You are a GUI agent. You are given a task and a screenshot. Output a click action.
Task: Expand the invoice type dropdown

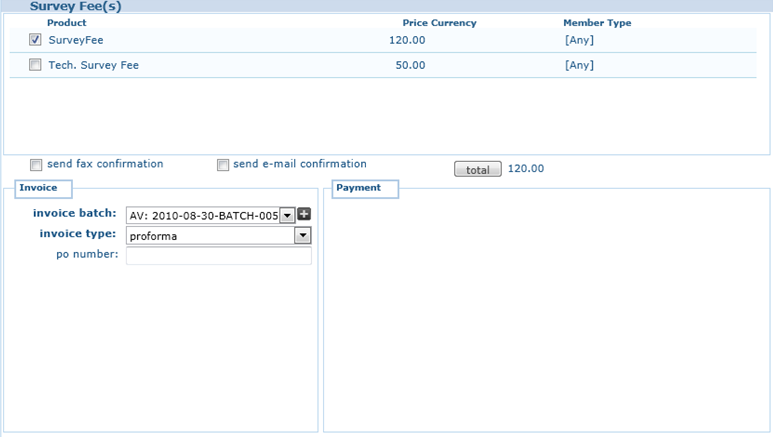click(302, 236)
